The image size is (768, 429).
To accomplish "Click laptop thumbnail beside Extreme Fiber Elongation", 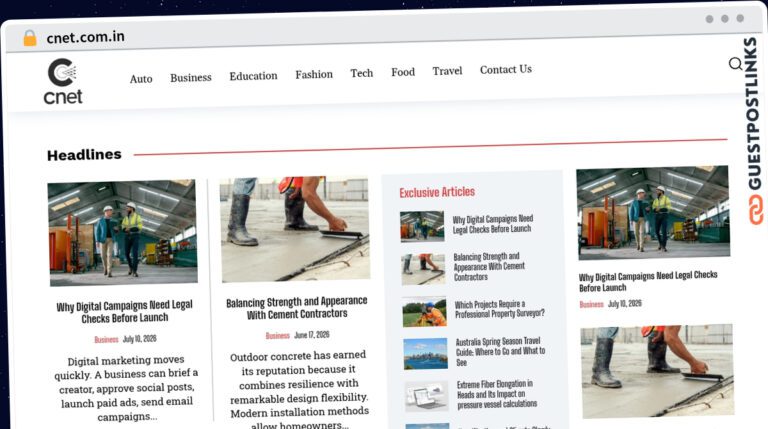I will coord(427,396).
